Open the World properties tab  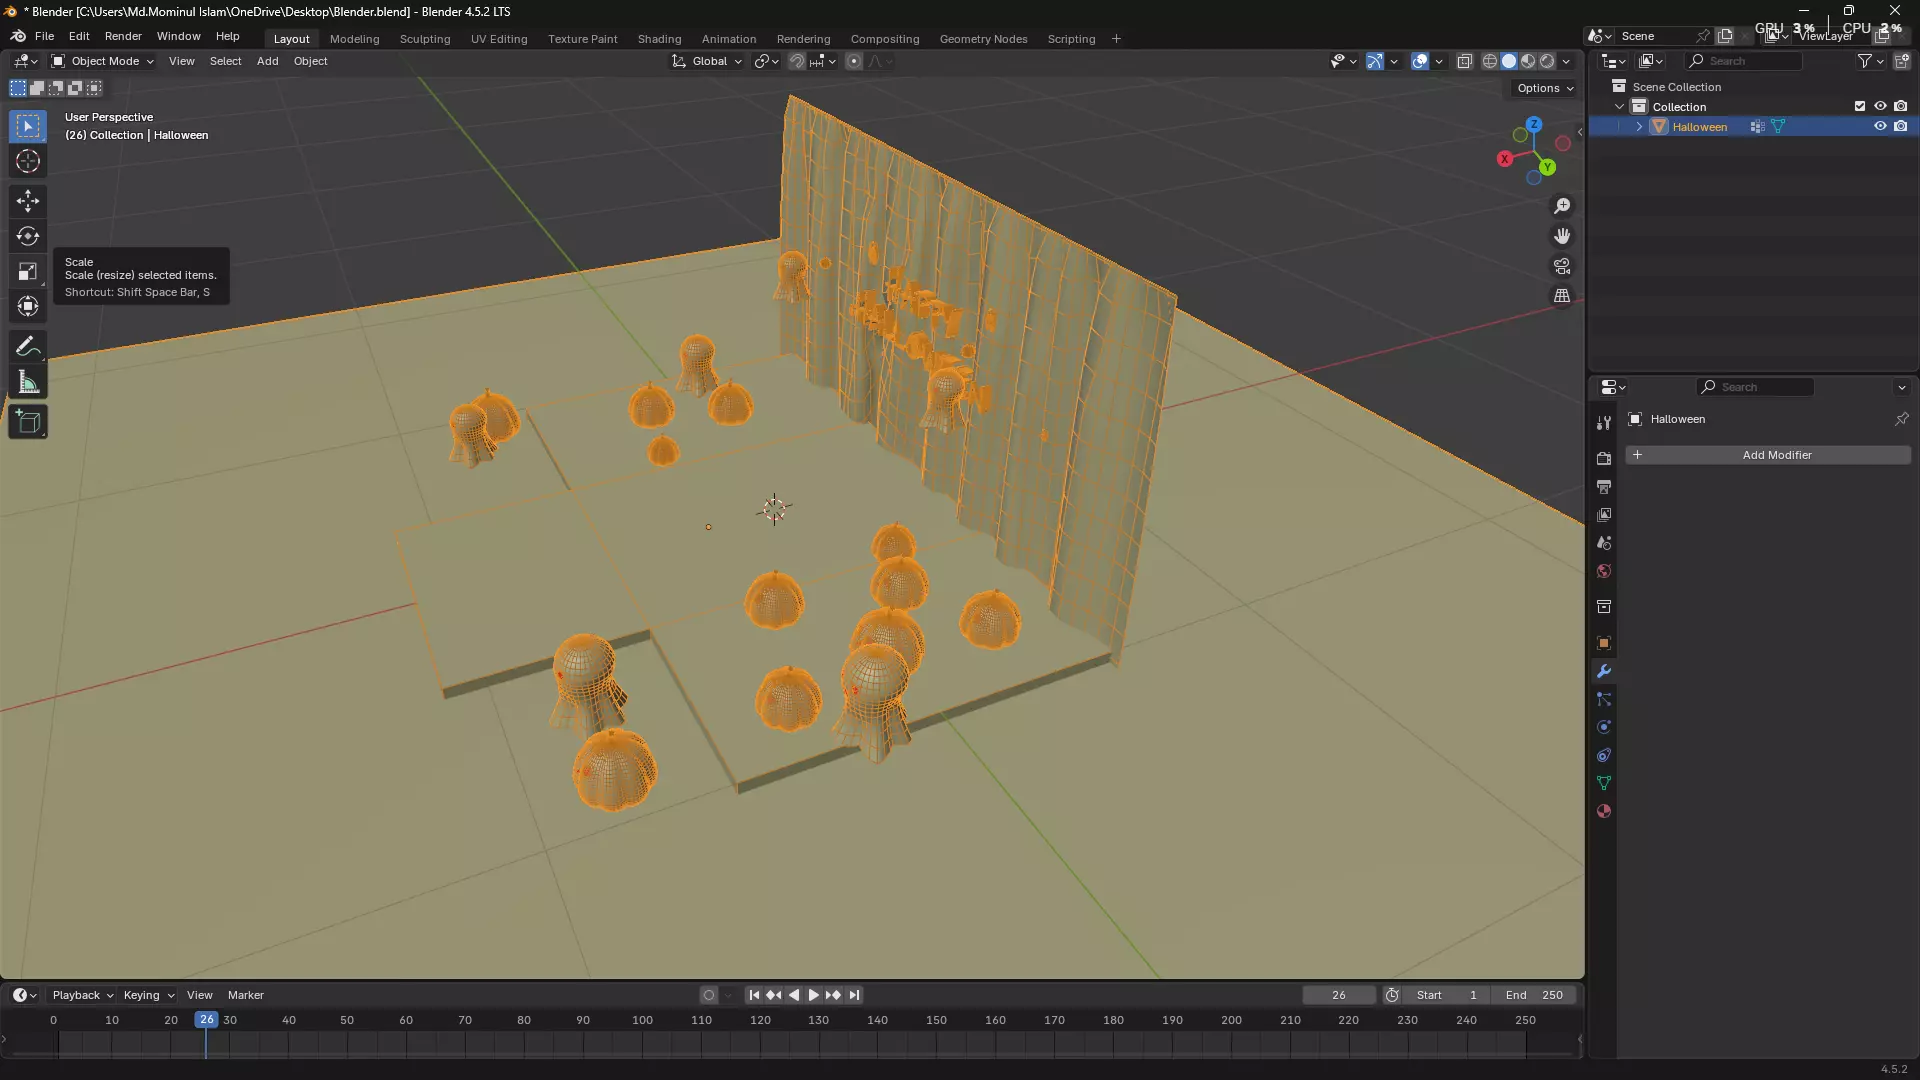tap(1604, 571)
